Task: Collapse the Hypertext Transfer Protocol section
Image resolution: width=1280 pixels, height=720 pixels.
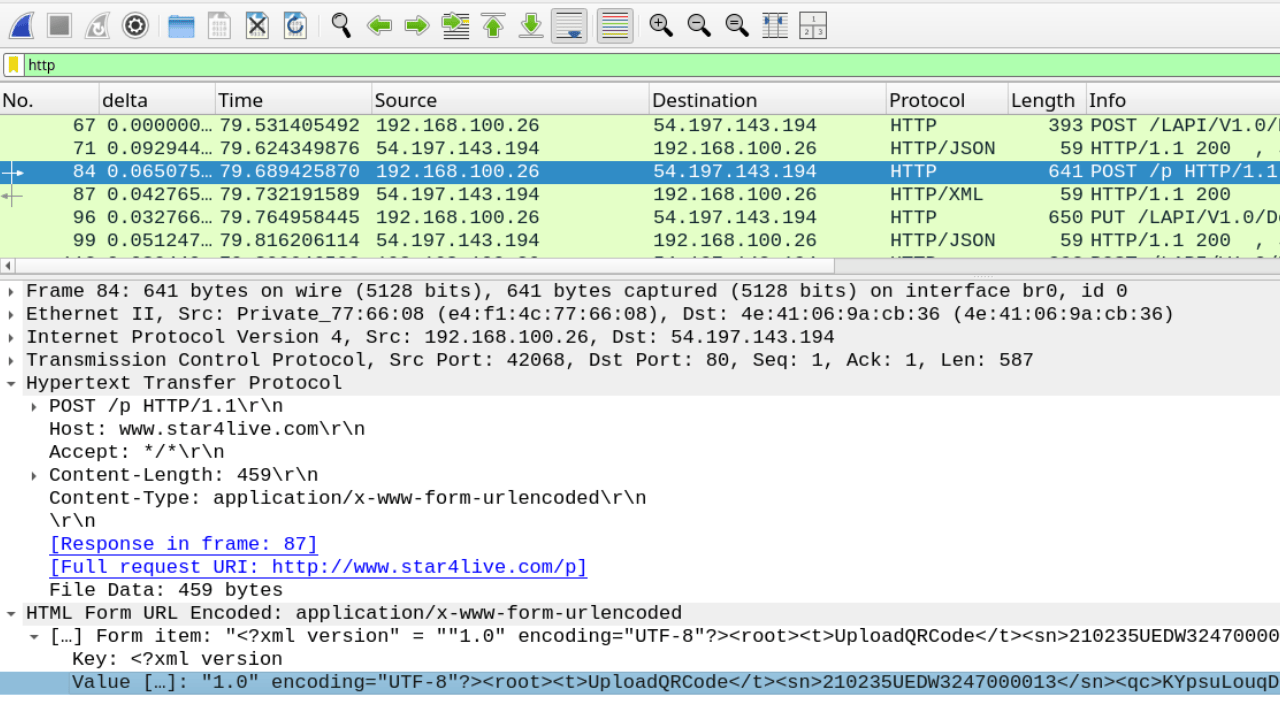Action: click(11, 383)
